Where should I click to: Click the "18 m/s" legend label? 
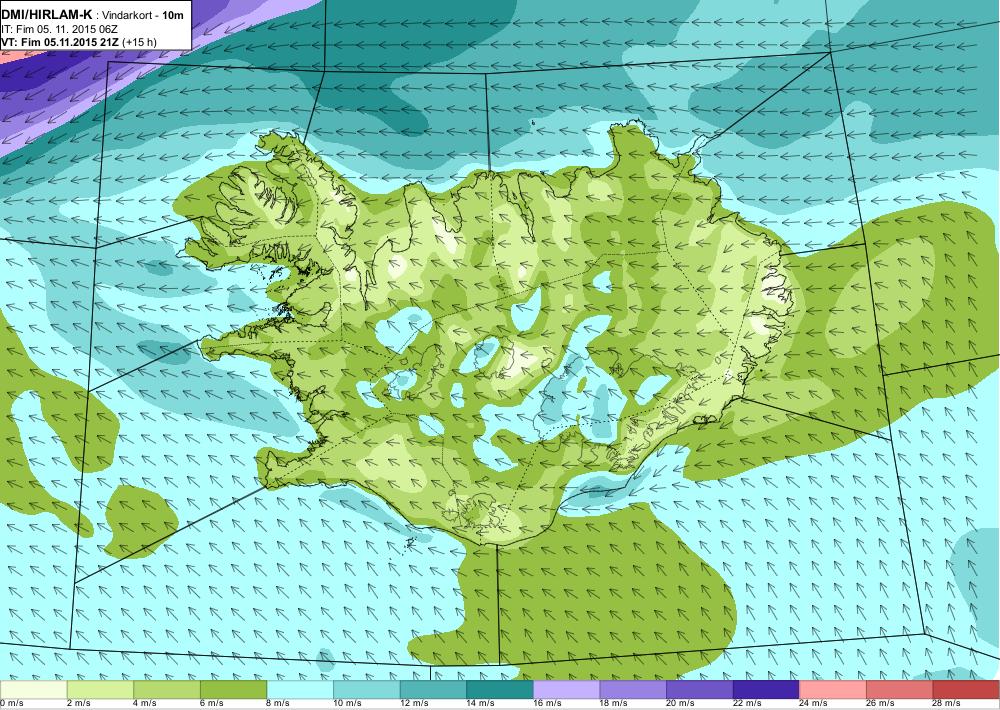pyautogui.click(x=614, y=703)
